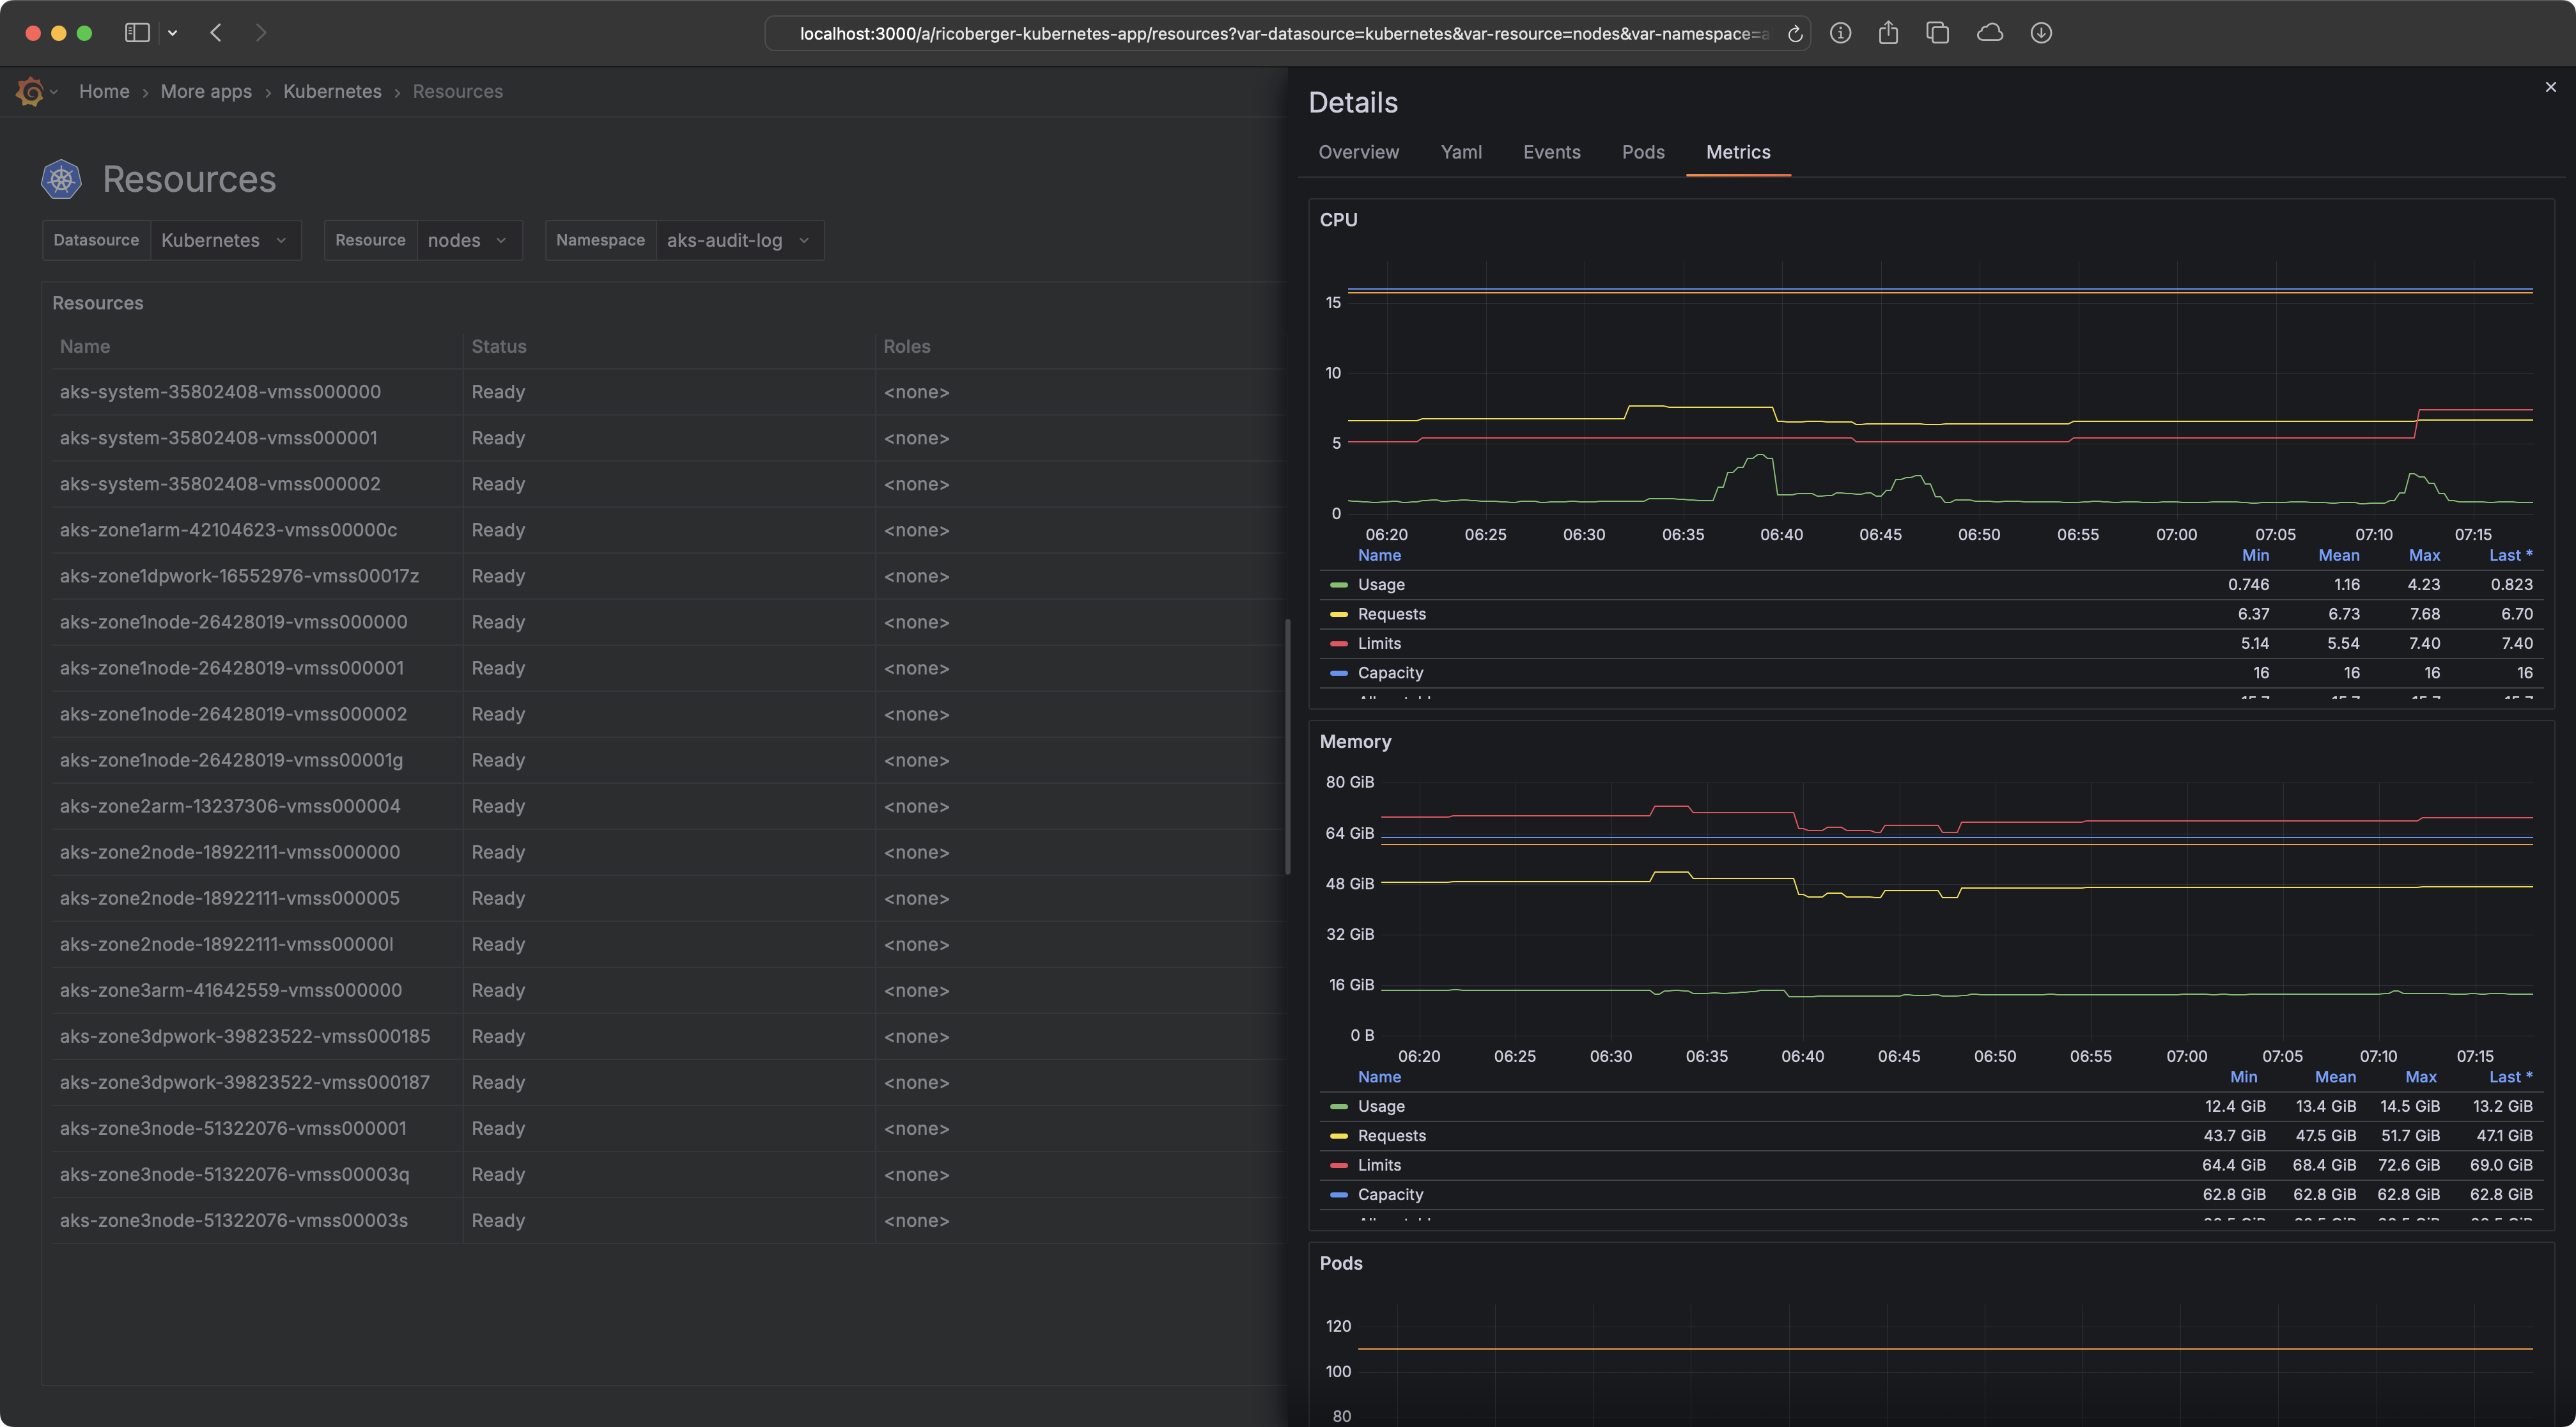
Task: Toggle the Usage series in the CPU legend
Action: click(1380, 584)
